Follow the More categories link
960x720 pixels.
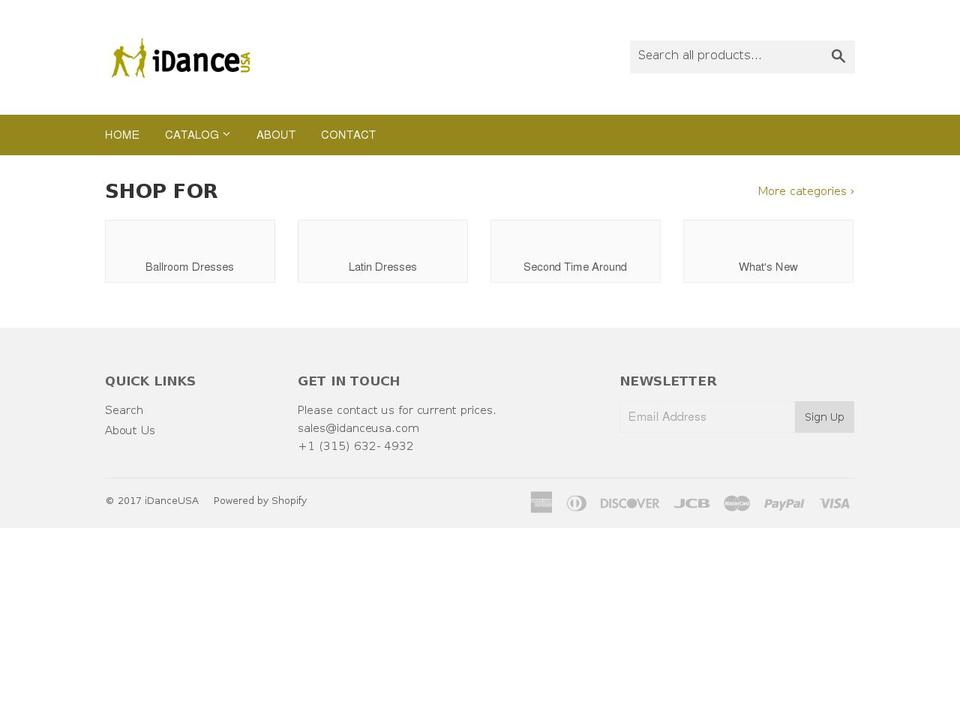806,191
